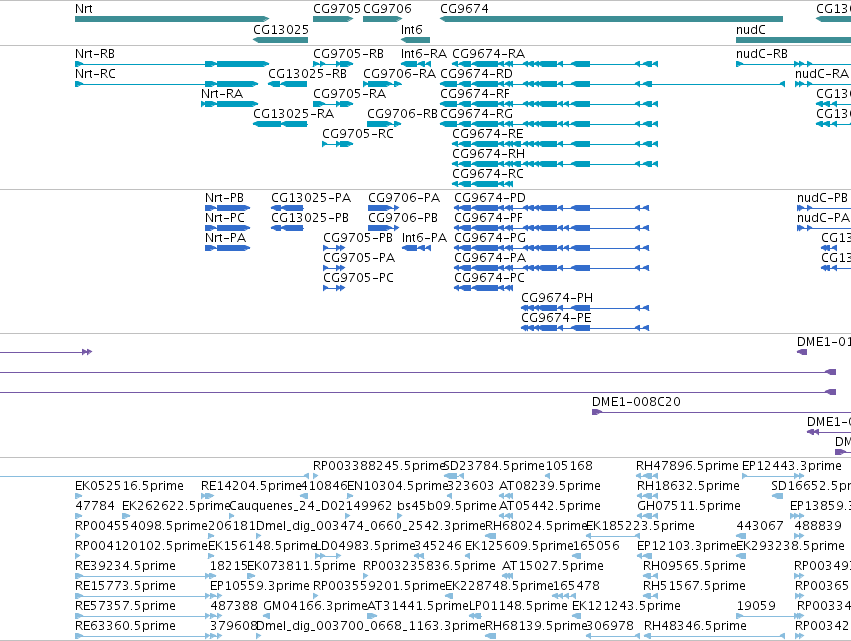Screen dimensions: 851x641
Task: Click the Nrt-PB protein label
Action: [x=224, y=198]
